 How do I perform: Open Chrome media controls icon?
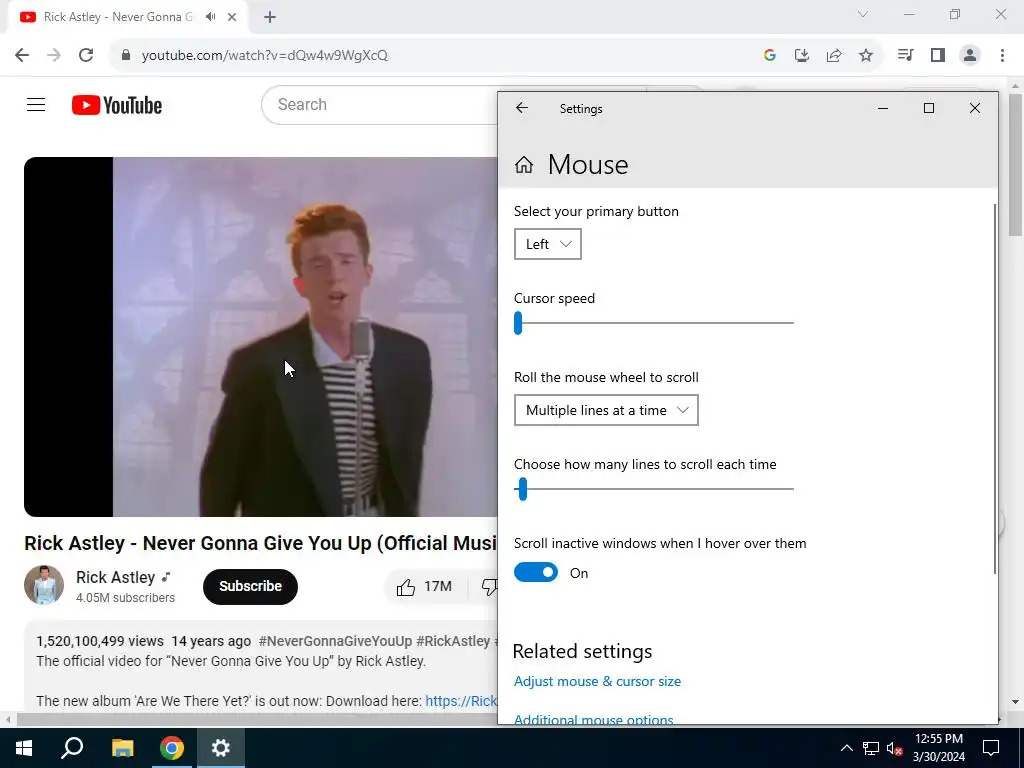[905, 56]
